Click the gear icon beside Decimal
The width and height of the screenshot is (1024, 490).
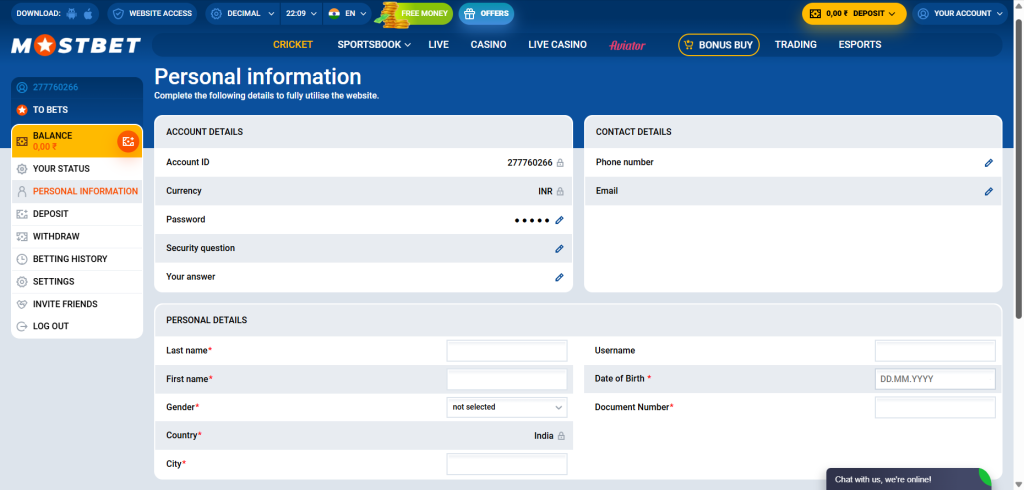tap(216, 13)
